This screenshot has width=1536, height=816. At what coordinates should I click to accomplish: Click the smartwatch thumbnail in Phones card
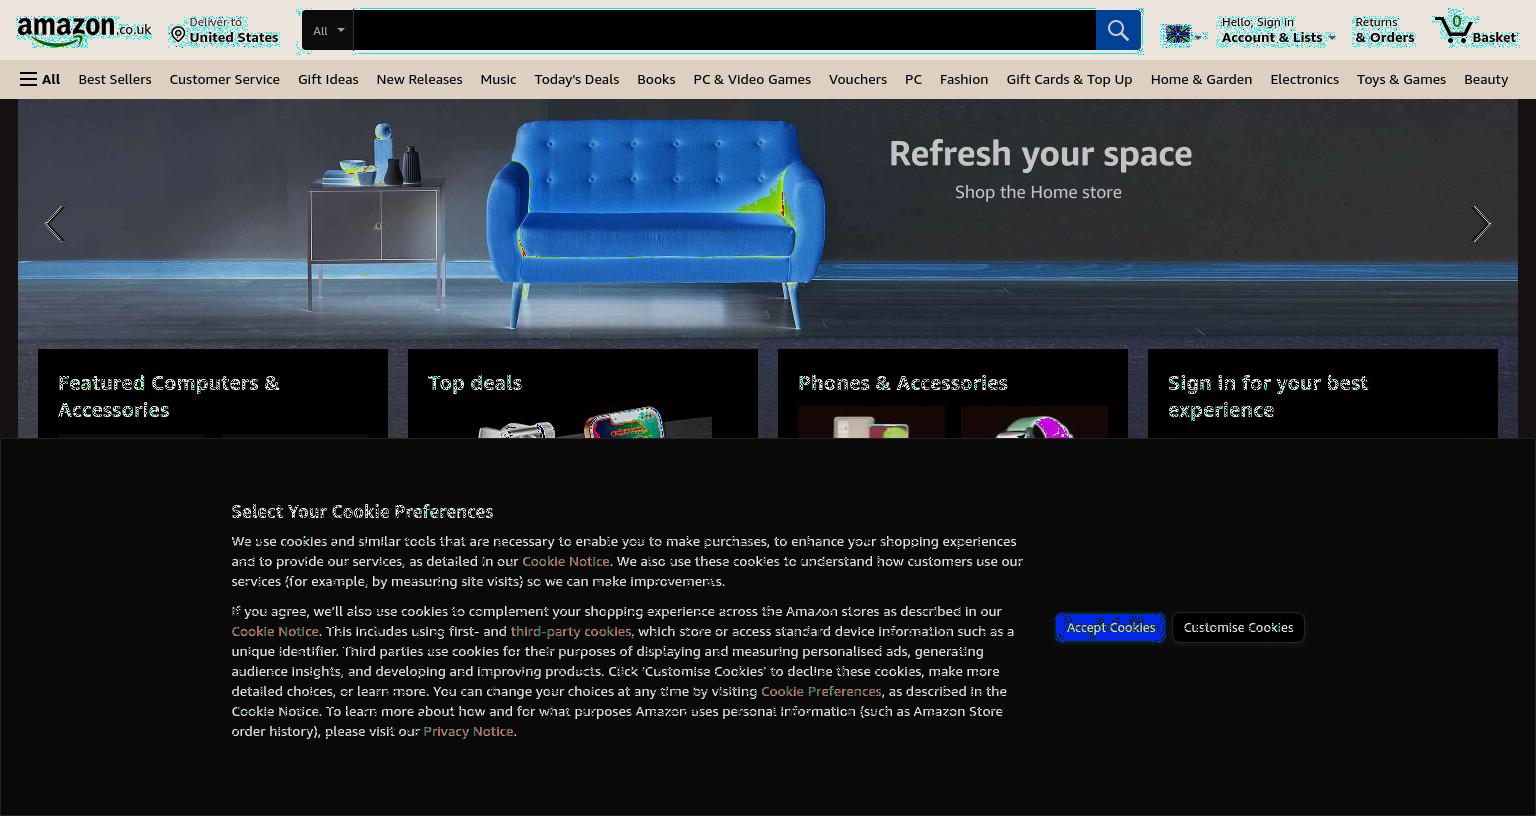1034,423
